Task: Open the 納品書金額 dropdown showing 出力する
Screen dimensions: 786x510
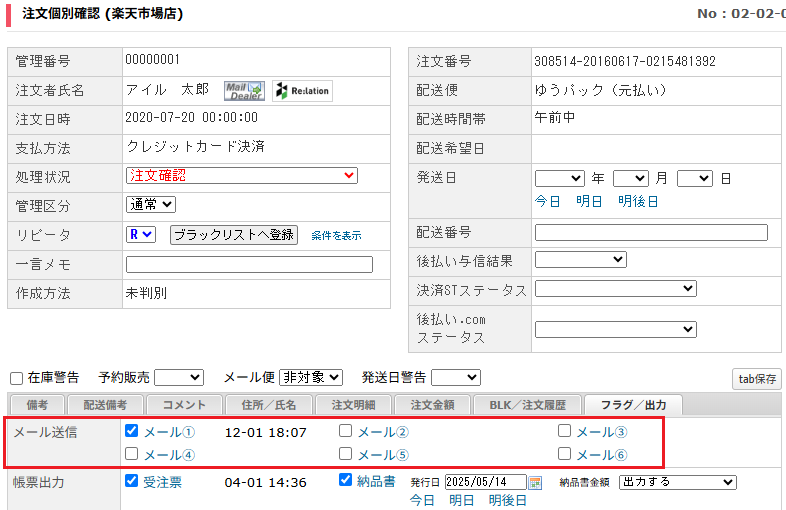Action: click(678, 482)
